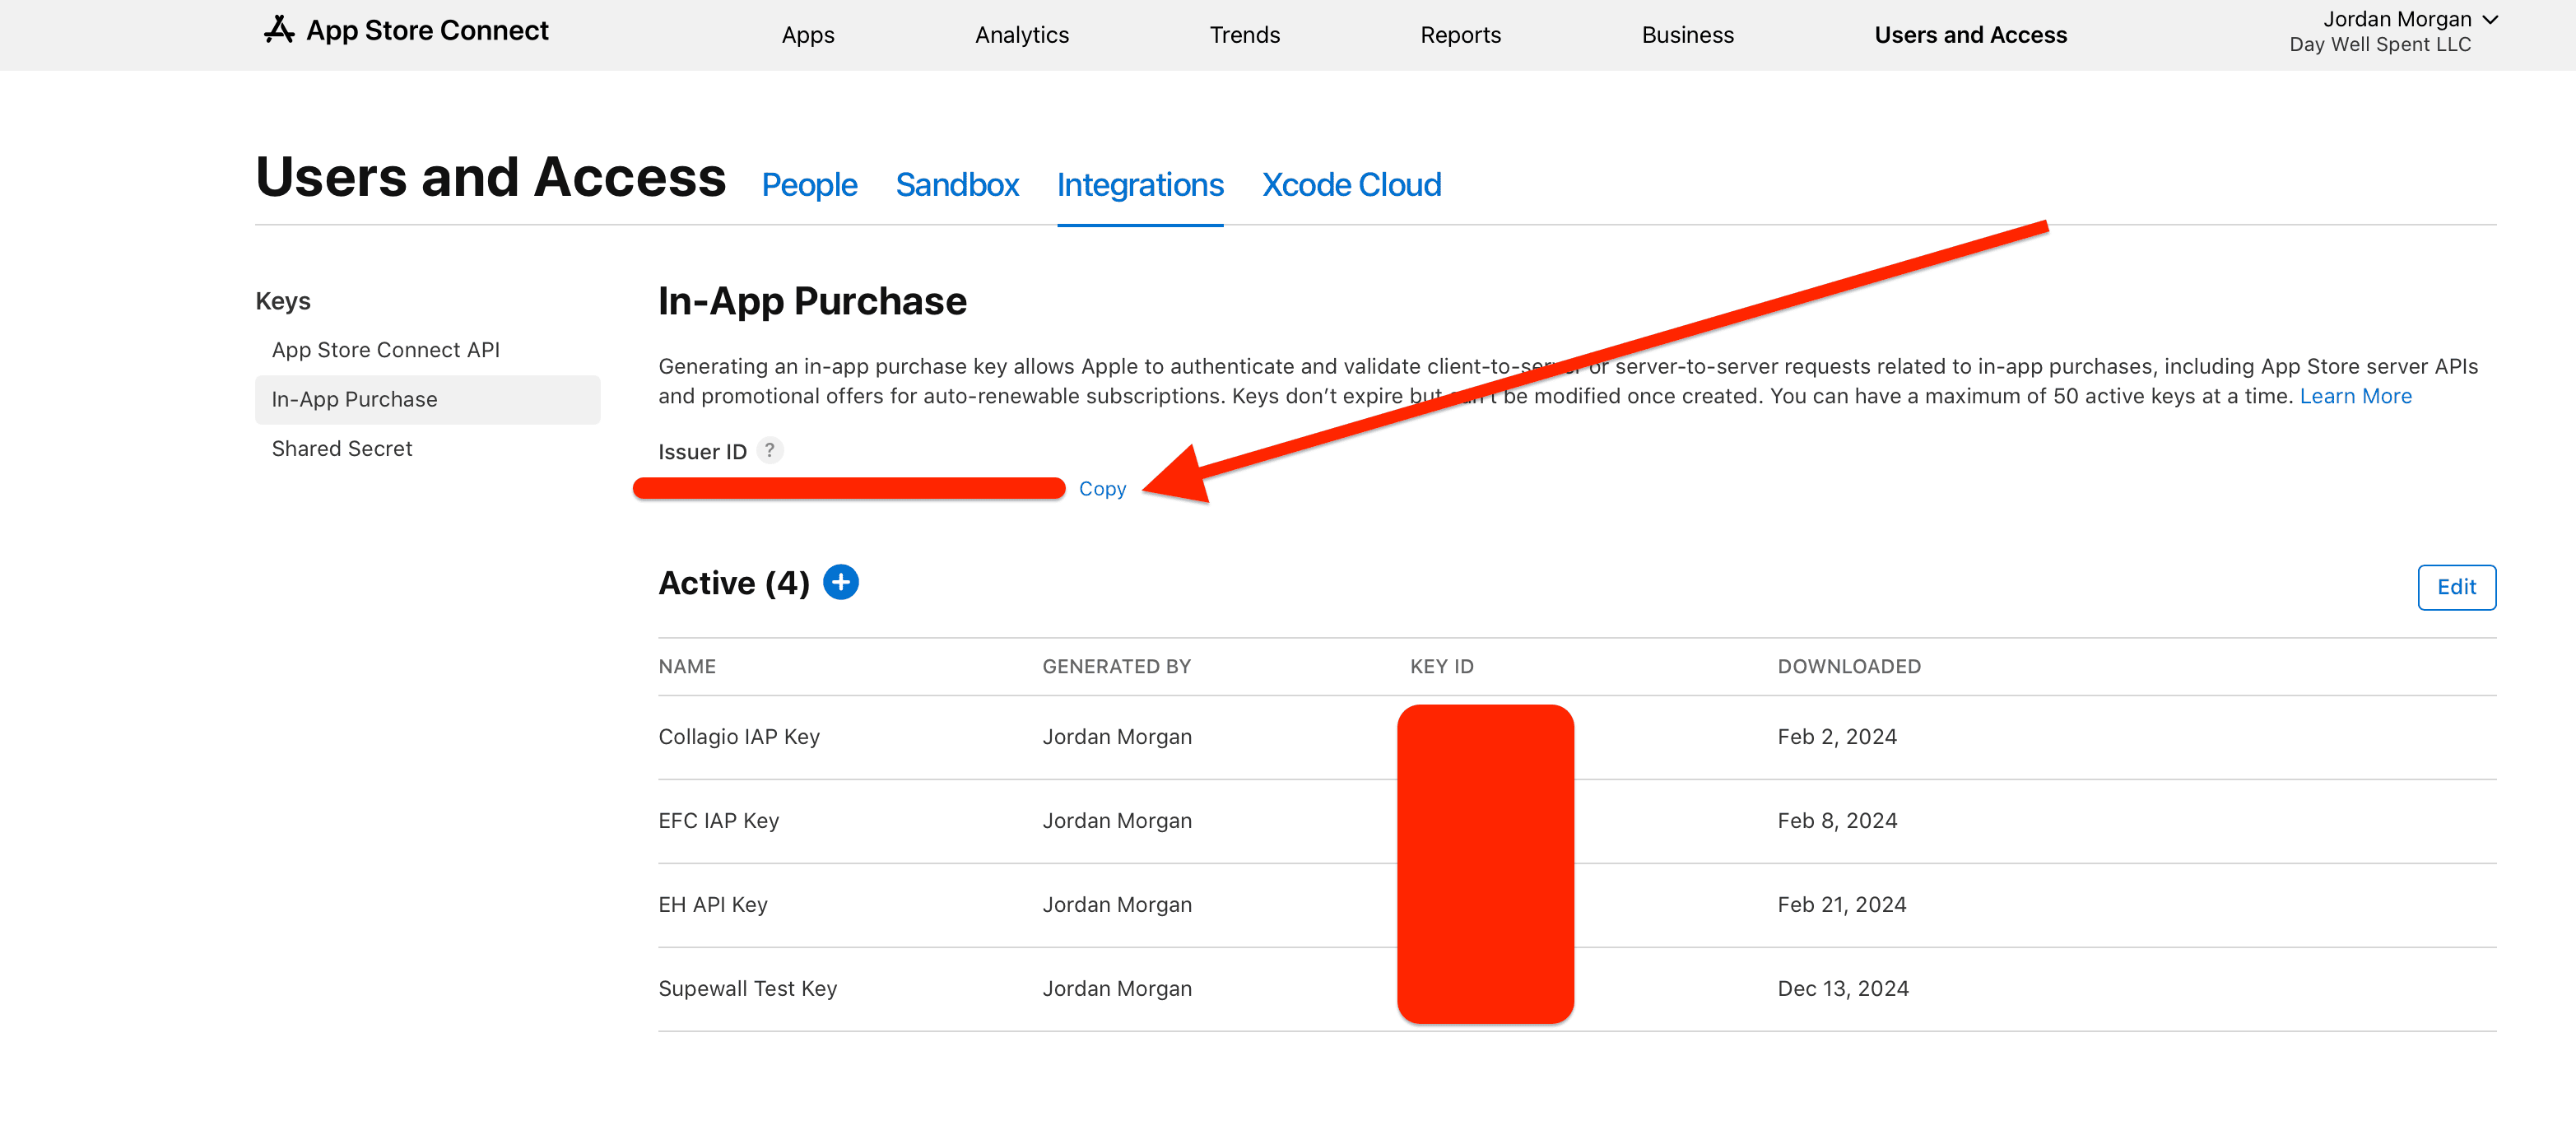Switch to the Xcode Cloud tab
Image resolution: width=2576 pixels, height=1121 pixels.
coord(1351,185)
